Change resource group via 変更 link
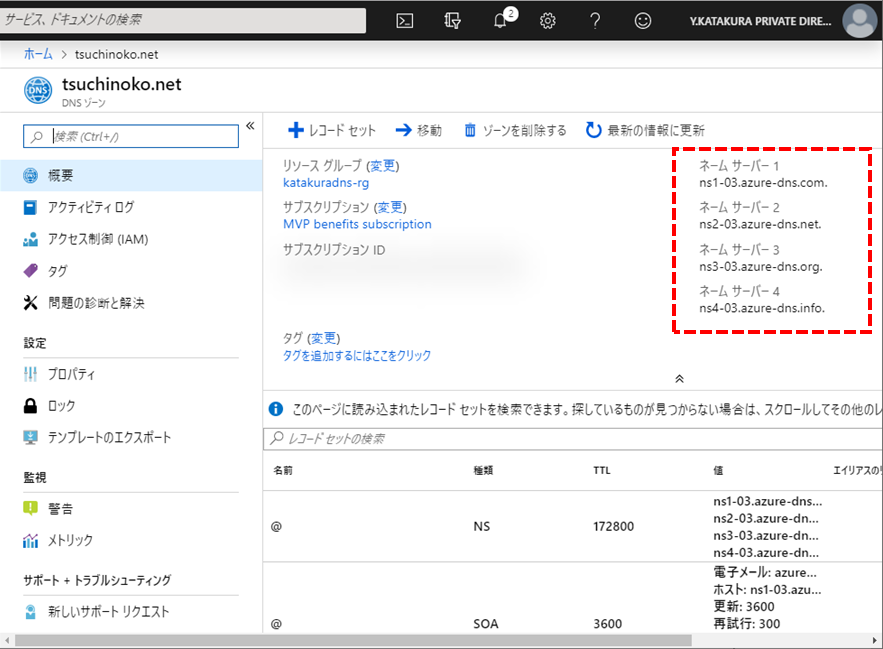 point(383,166)
